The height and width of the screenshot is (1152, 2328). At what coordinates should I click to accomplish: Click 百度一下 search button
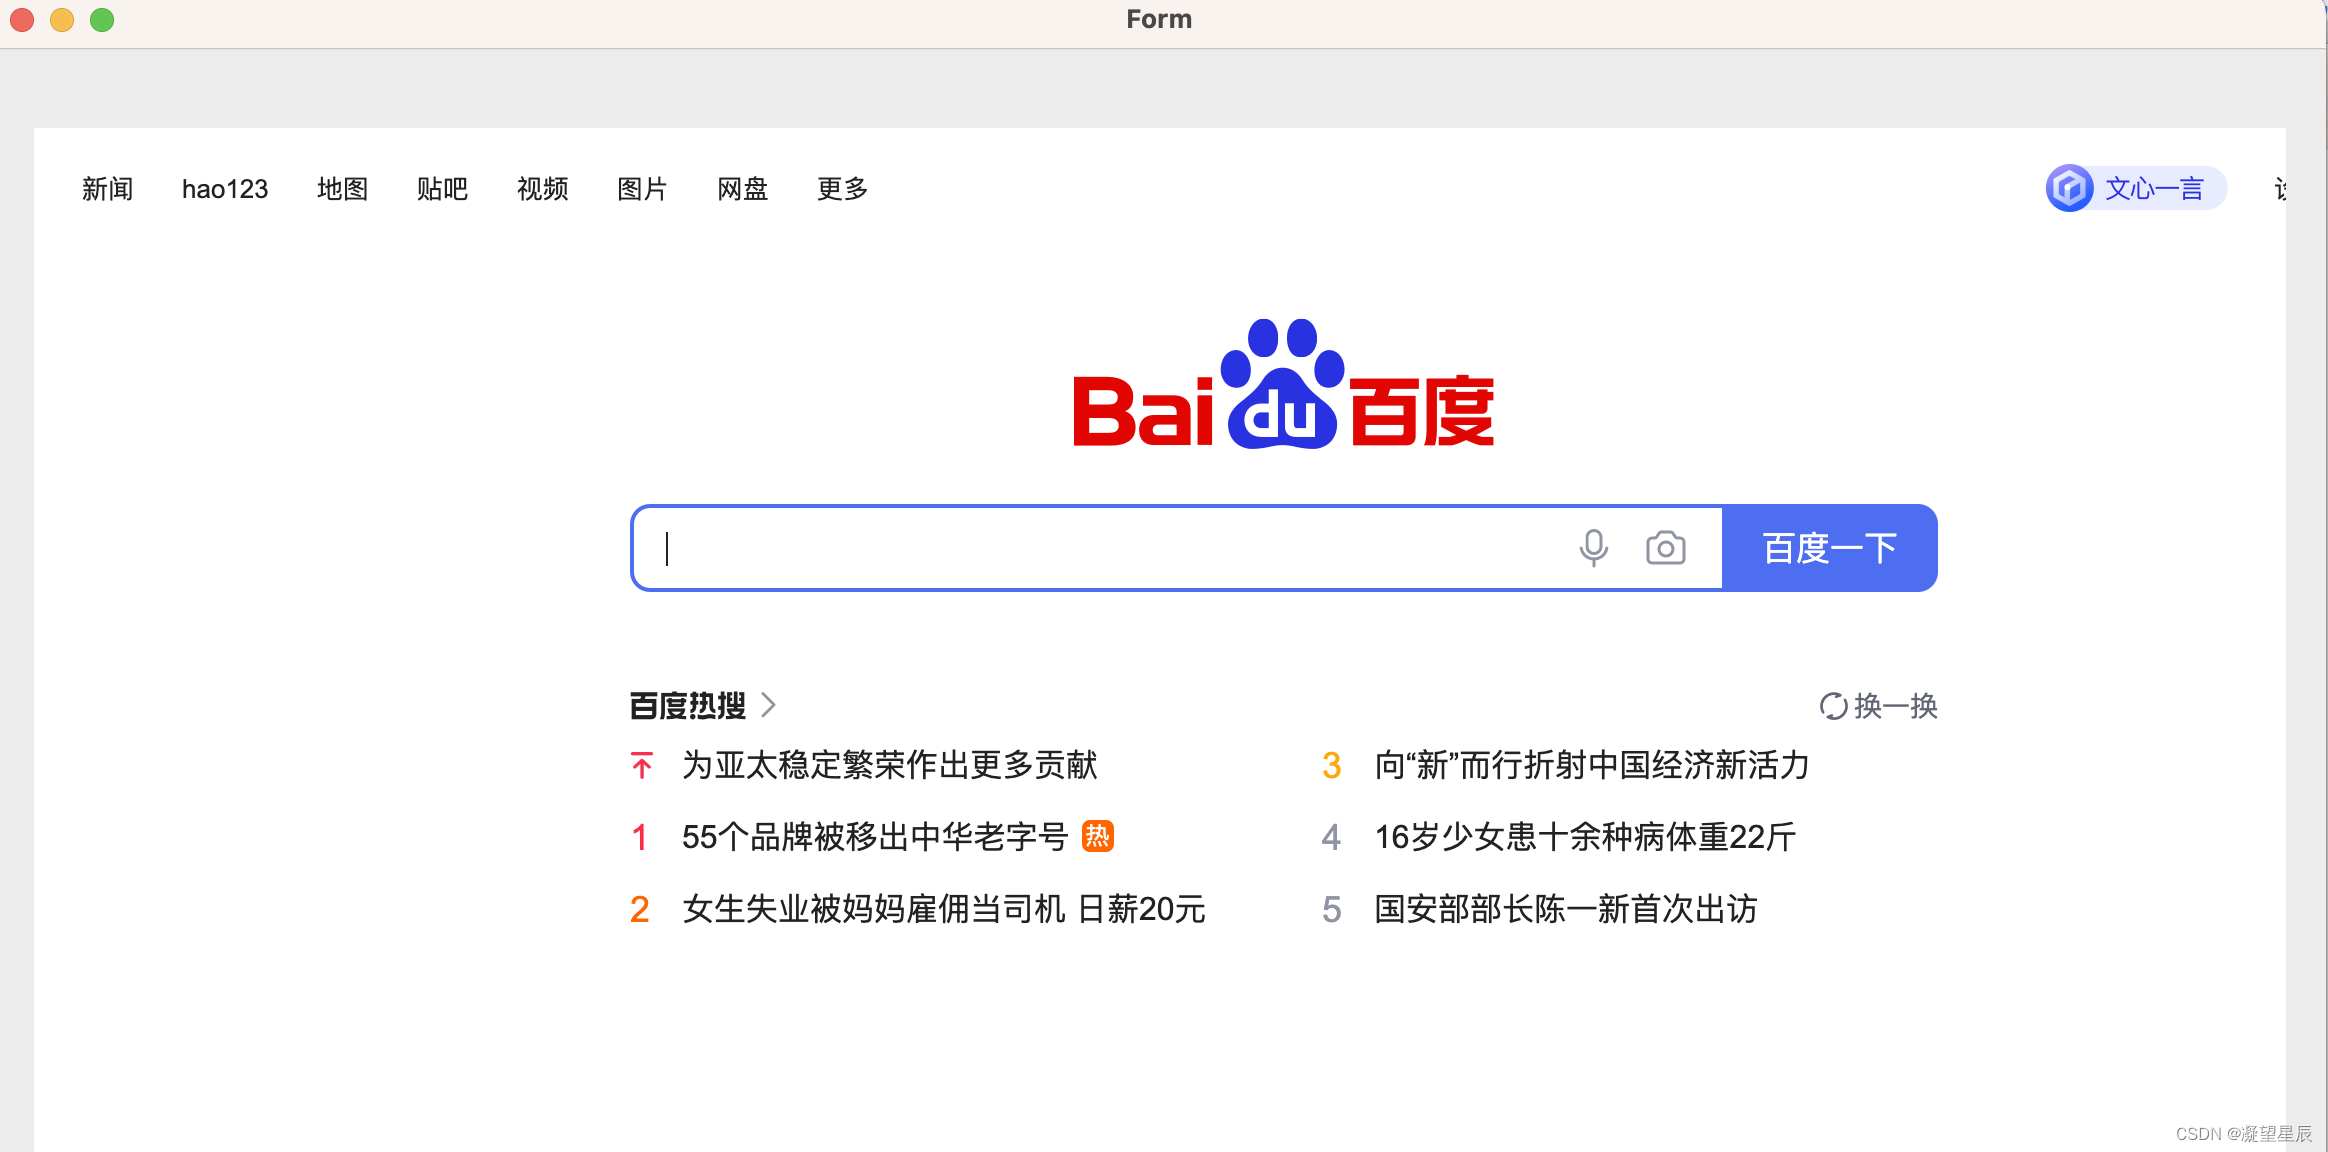pos(1829,548)
